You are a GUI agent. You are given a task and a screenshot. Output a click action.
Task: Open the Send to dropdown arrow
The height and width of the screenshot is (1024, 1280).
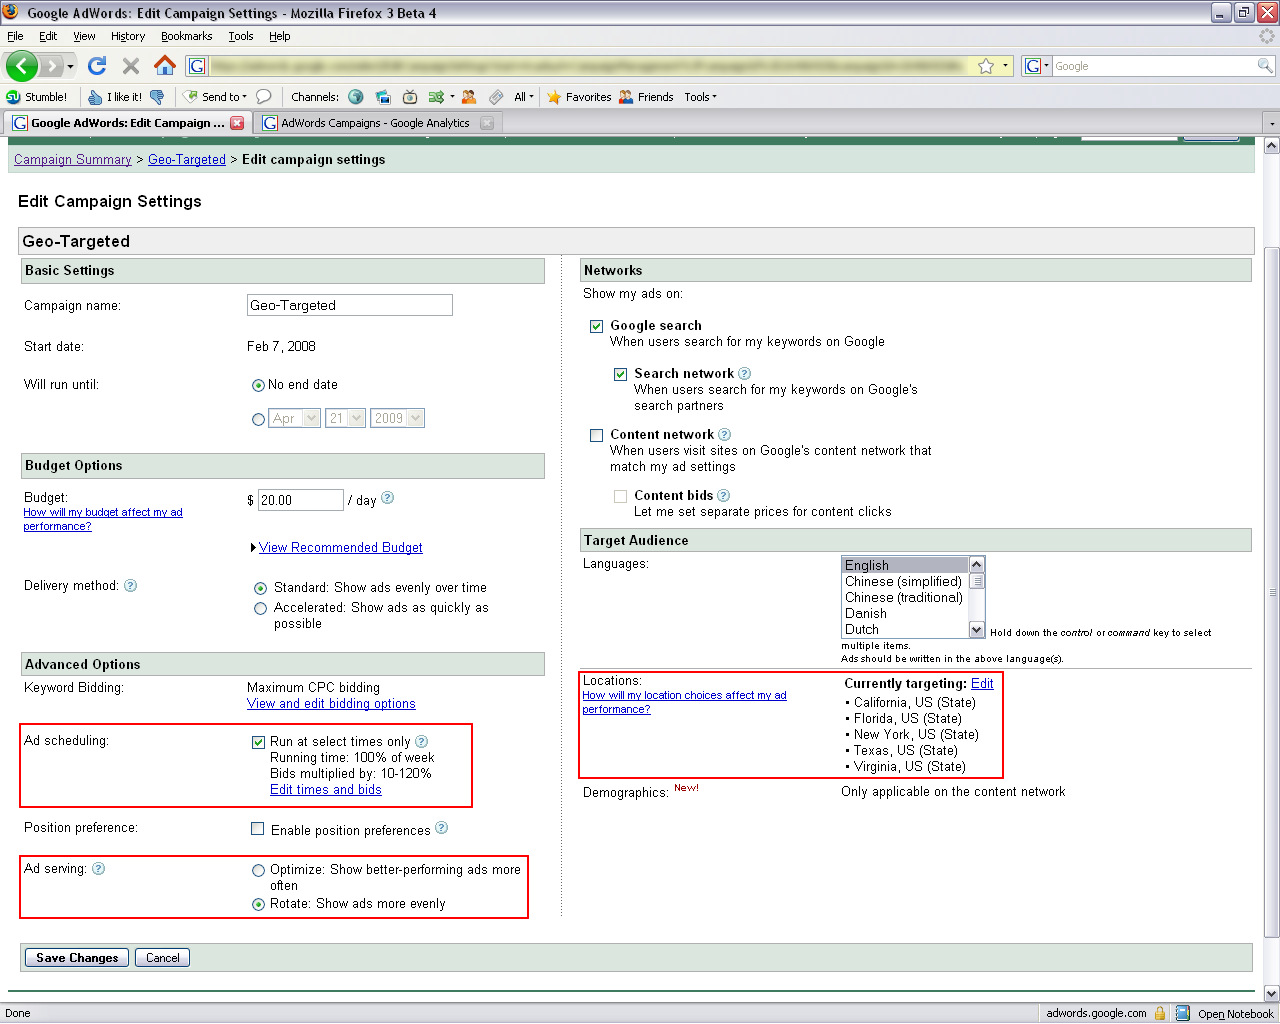pos(245,97)
